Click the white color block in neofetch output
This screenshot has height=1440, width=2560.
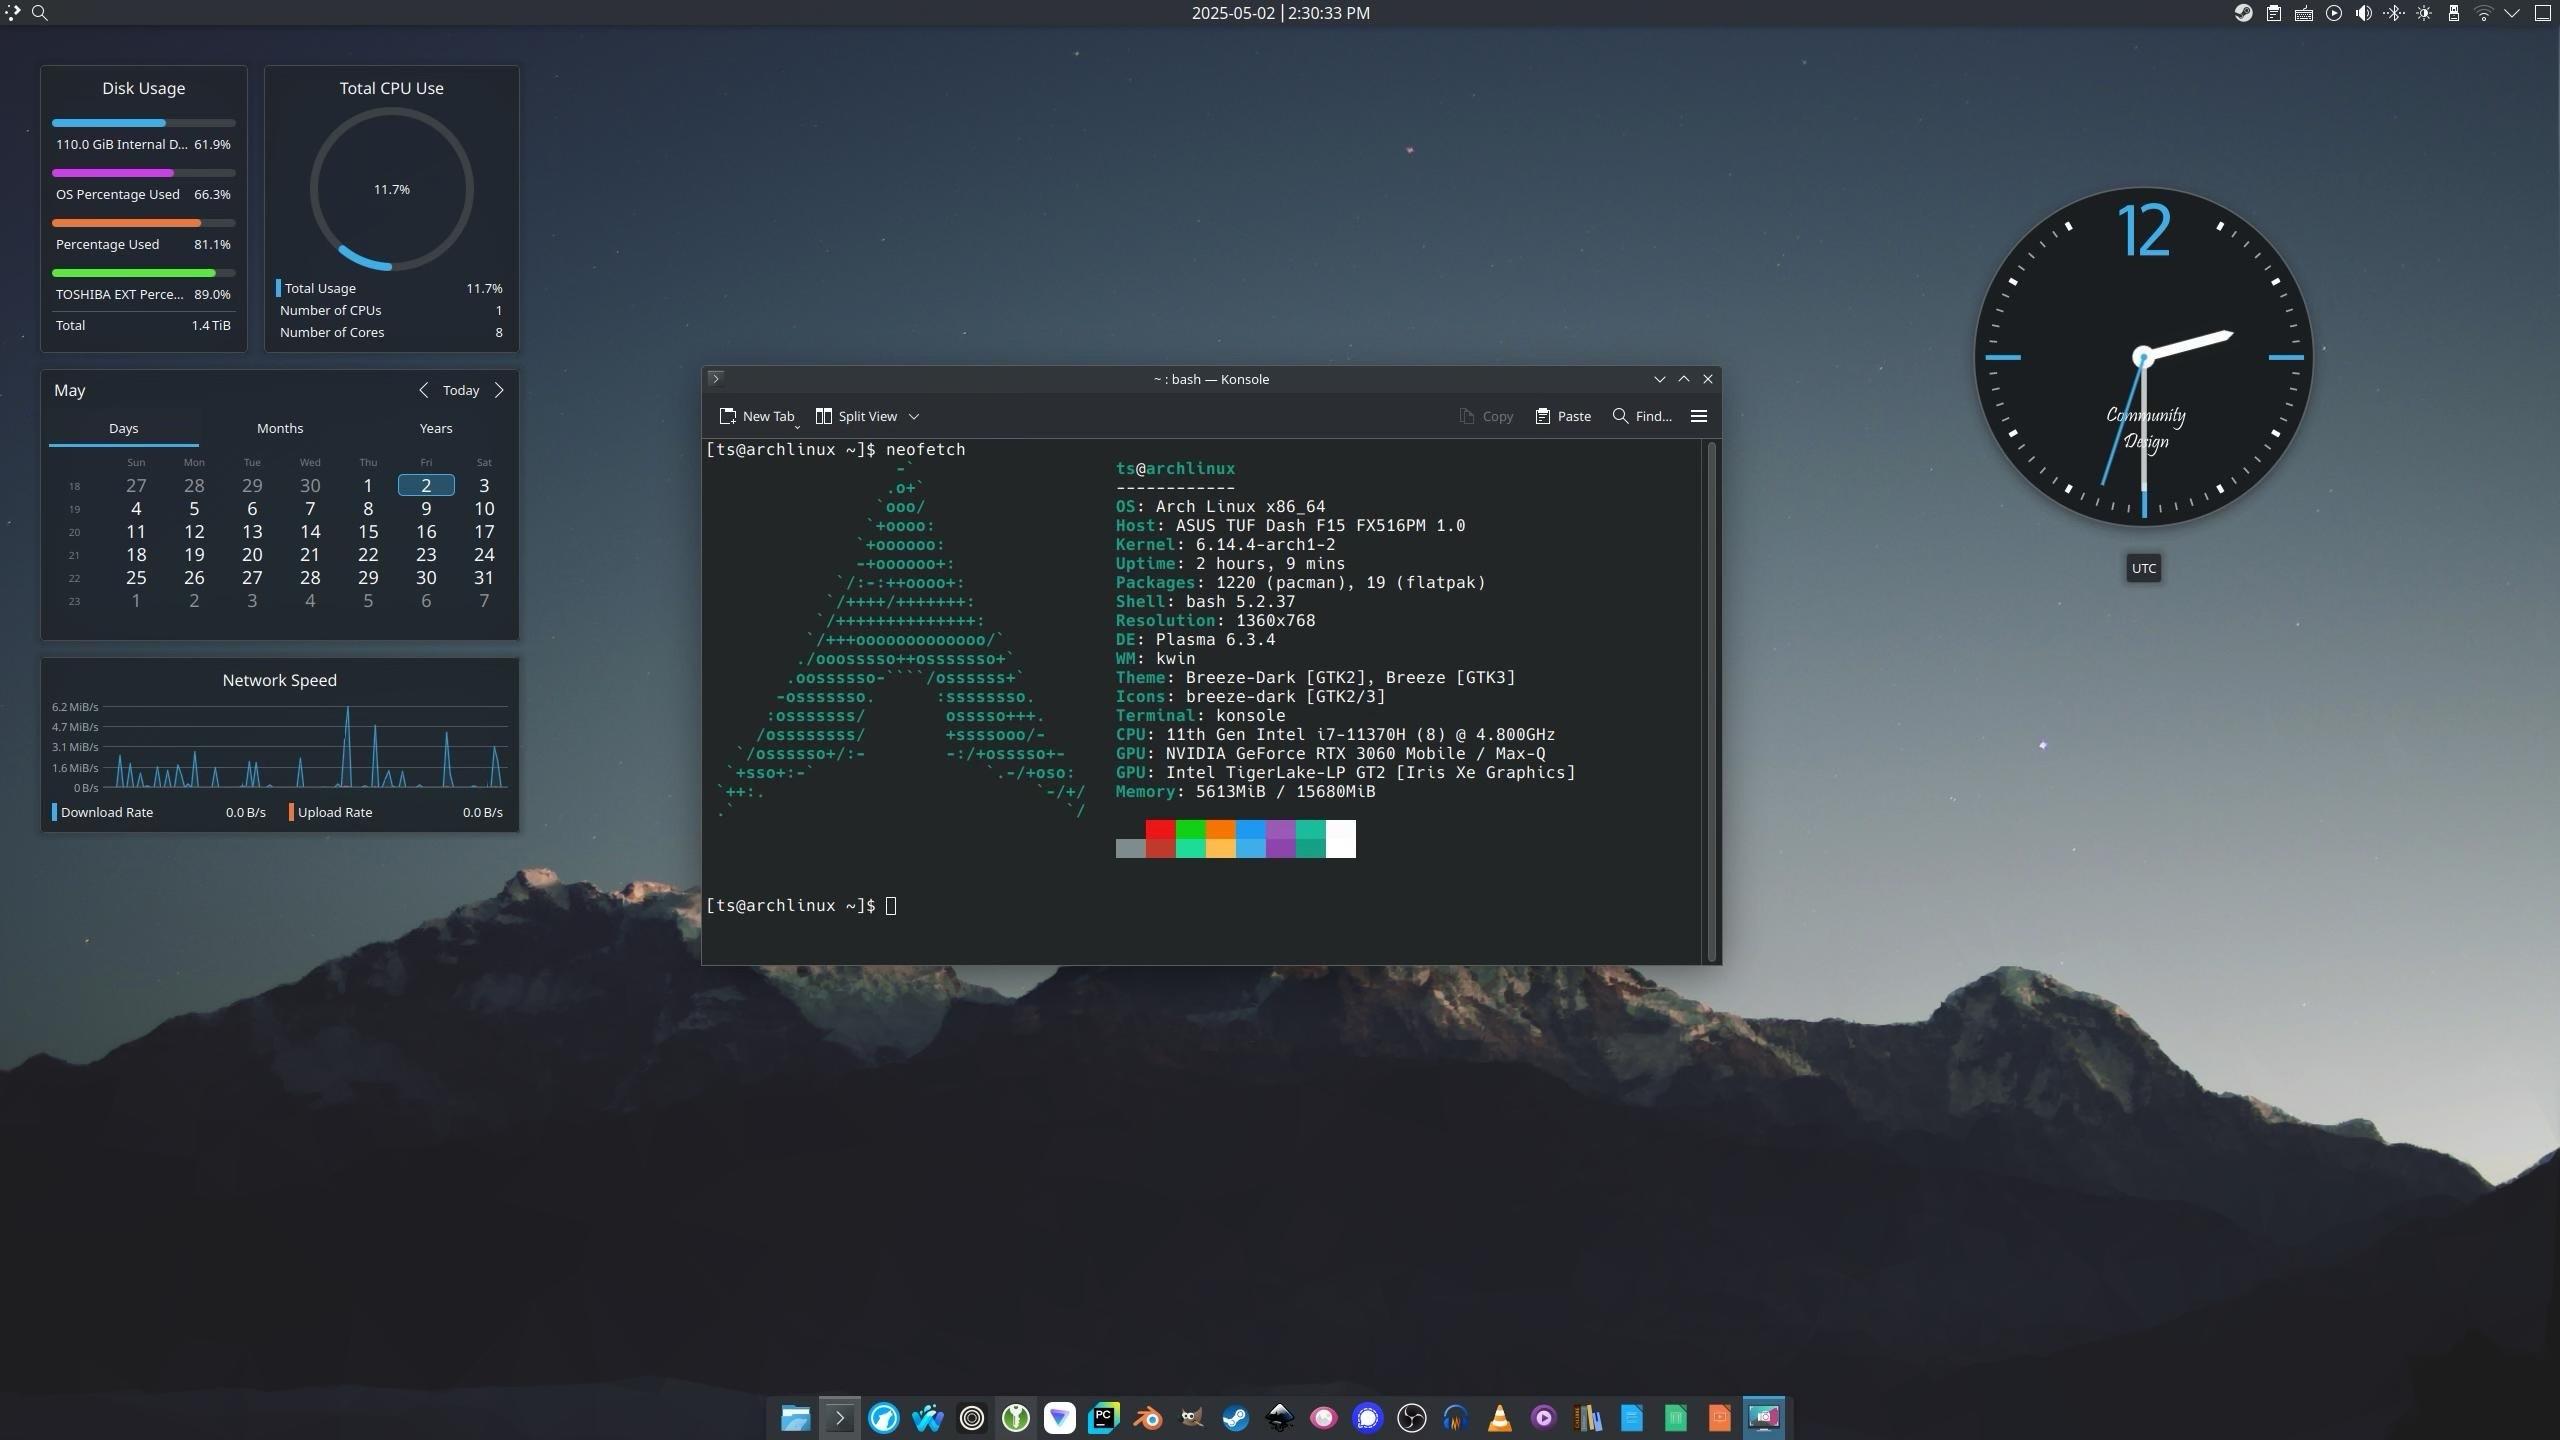tap(1341, 838)
